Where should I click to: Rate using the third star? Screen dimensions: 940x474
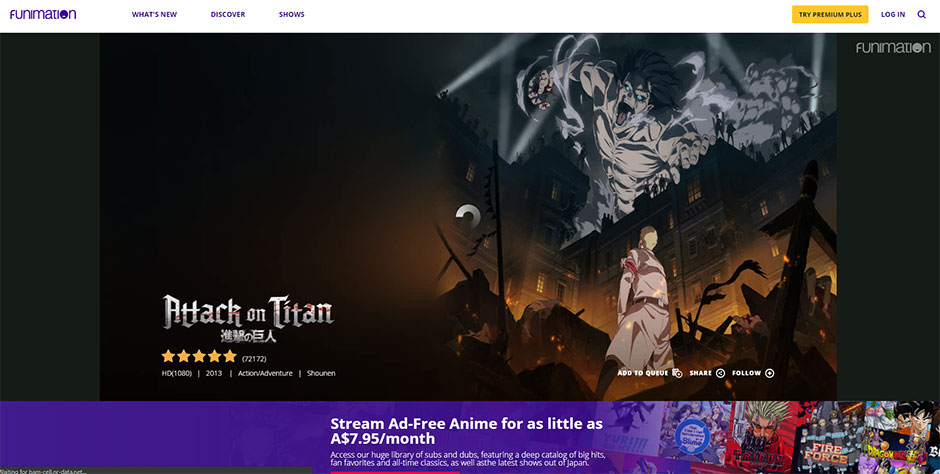(x=199, y=357)
